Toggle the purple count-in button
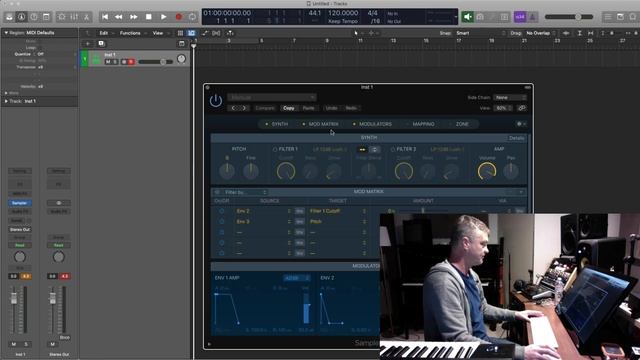The height and width of the screenshot is (360, 640). (x=520, y=17)
